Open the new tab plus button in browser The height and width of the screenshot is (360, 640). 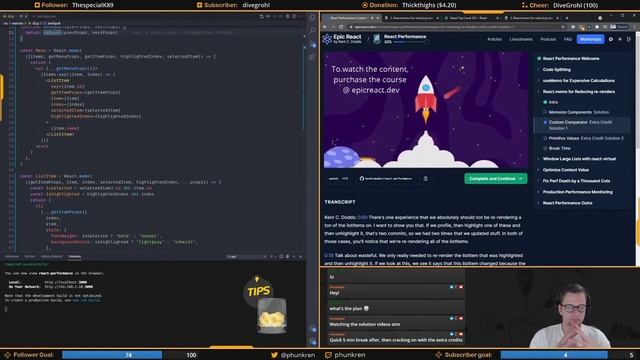tap(567, 18)
